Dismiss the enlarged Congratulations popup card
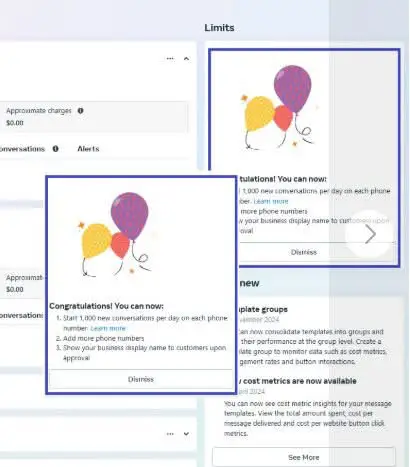Screen dimensions: 410x467 coord(141,379)
